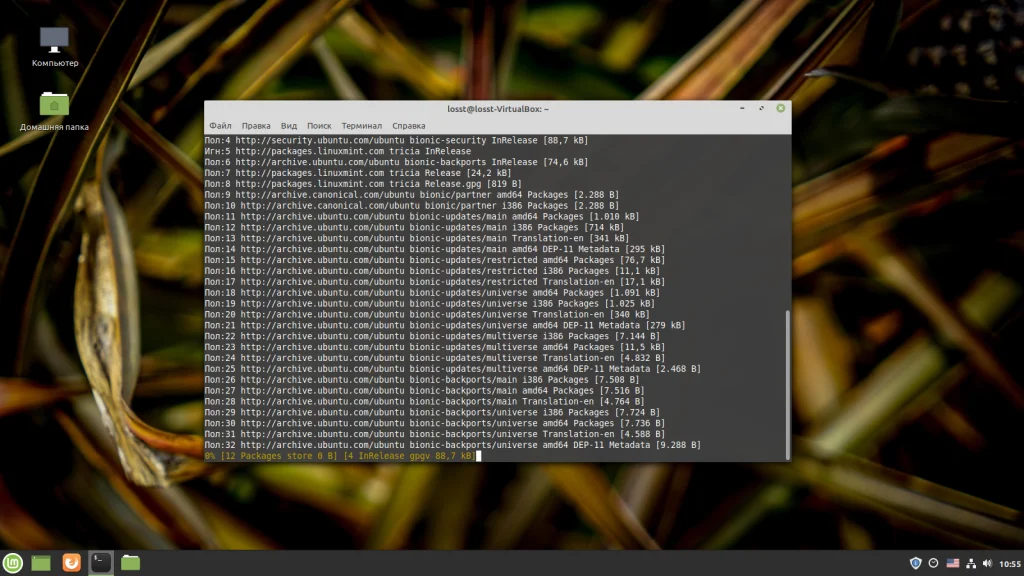Open the Поиск menu
Screen dimensions: 1024x576
(x=319, y=125)
